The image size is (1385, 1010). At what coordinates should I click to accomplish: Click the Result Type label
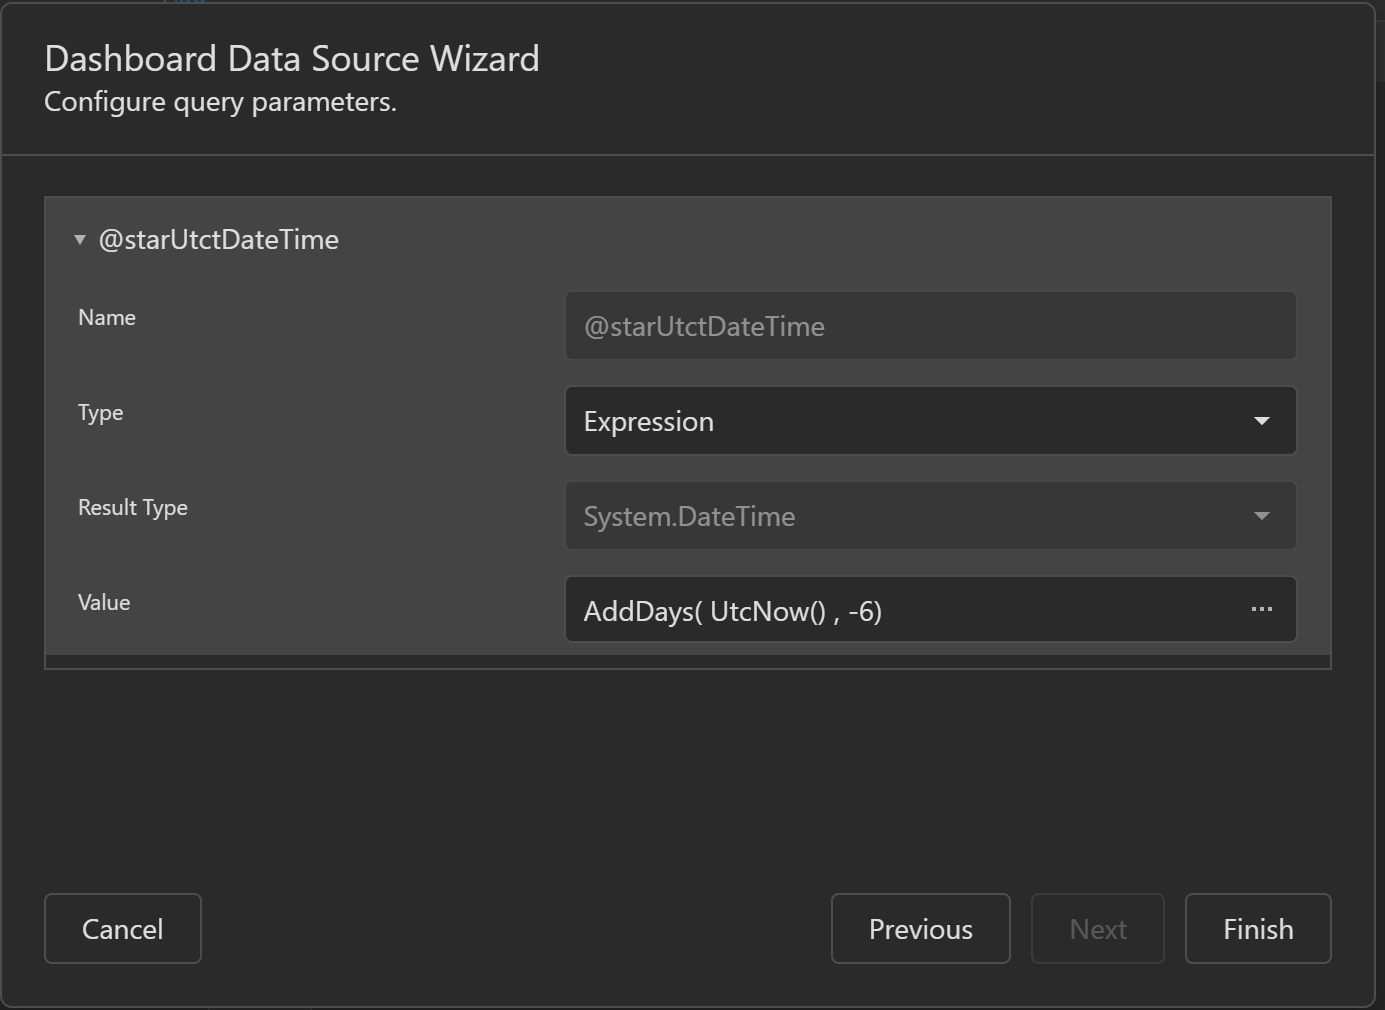pos(133,508)
